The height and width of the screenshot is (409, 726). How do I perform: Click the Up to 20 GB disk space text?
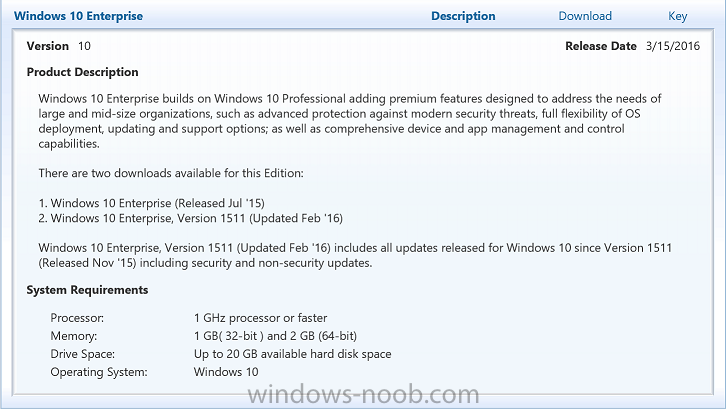[x=292, y=354]
